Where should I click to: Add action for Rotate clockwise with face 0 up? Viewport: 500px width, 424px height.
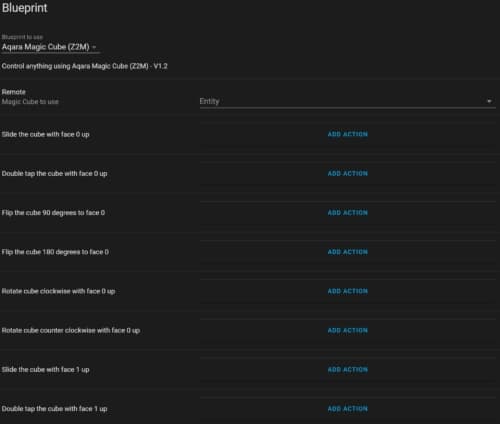click(x=347, y=291)
